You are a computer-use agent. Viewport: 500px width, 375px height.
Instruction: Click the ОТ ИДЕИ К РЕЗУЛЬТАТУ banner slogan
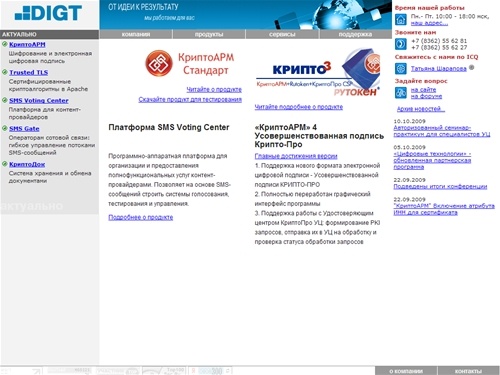coord(143,7)
